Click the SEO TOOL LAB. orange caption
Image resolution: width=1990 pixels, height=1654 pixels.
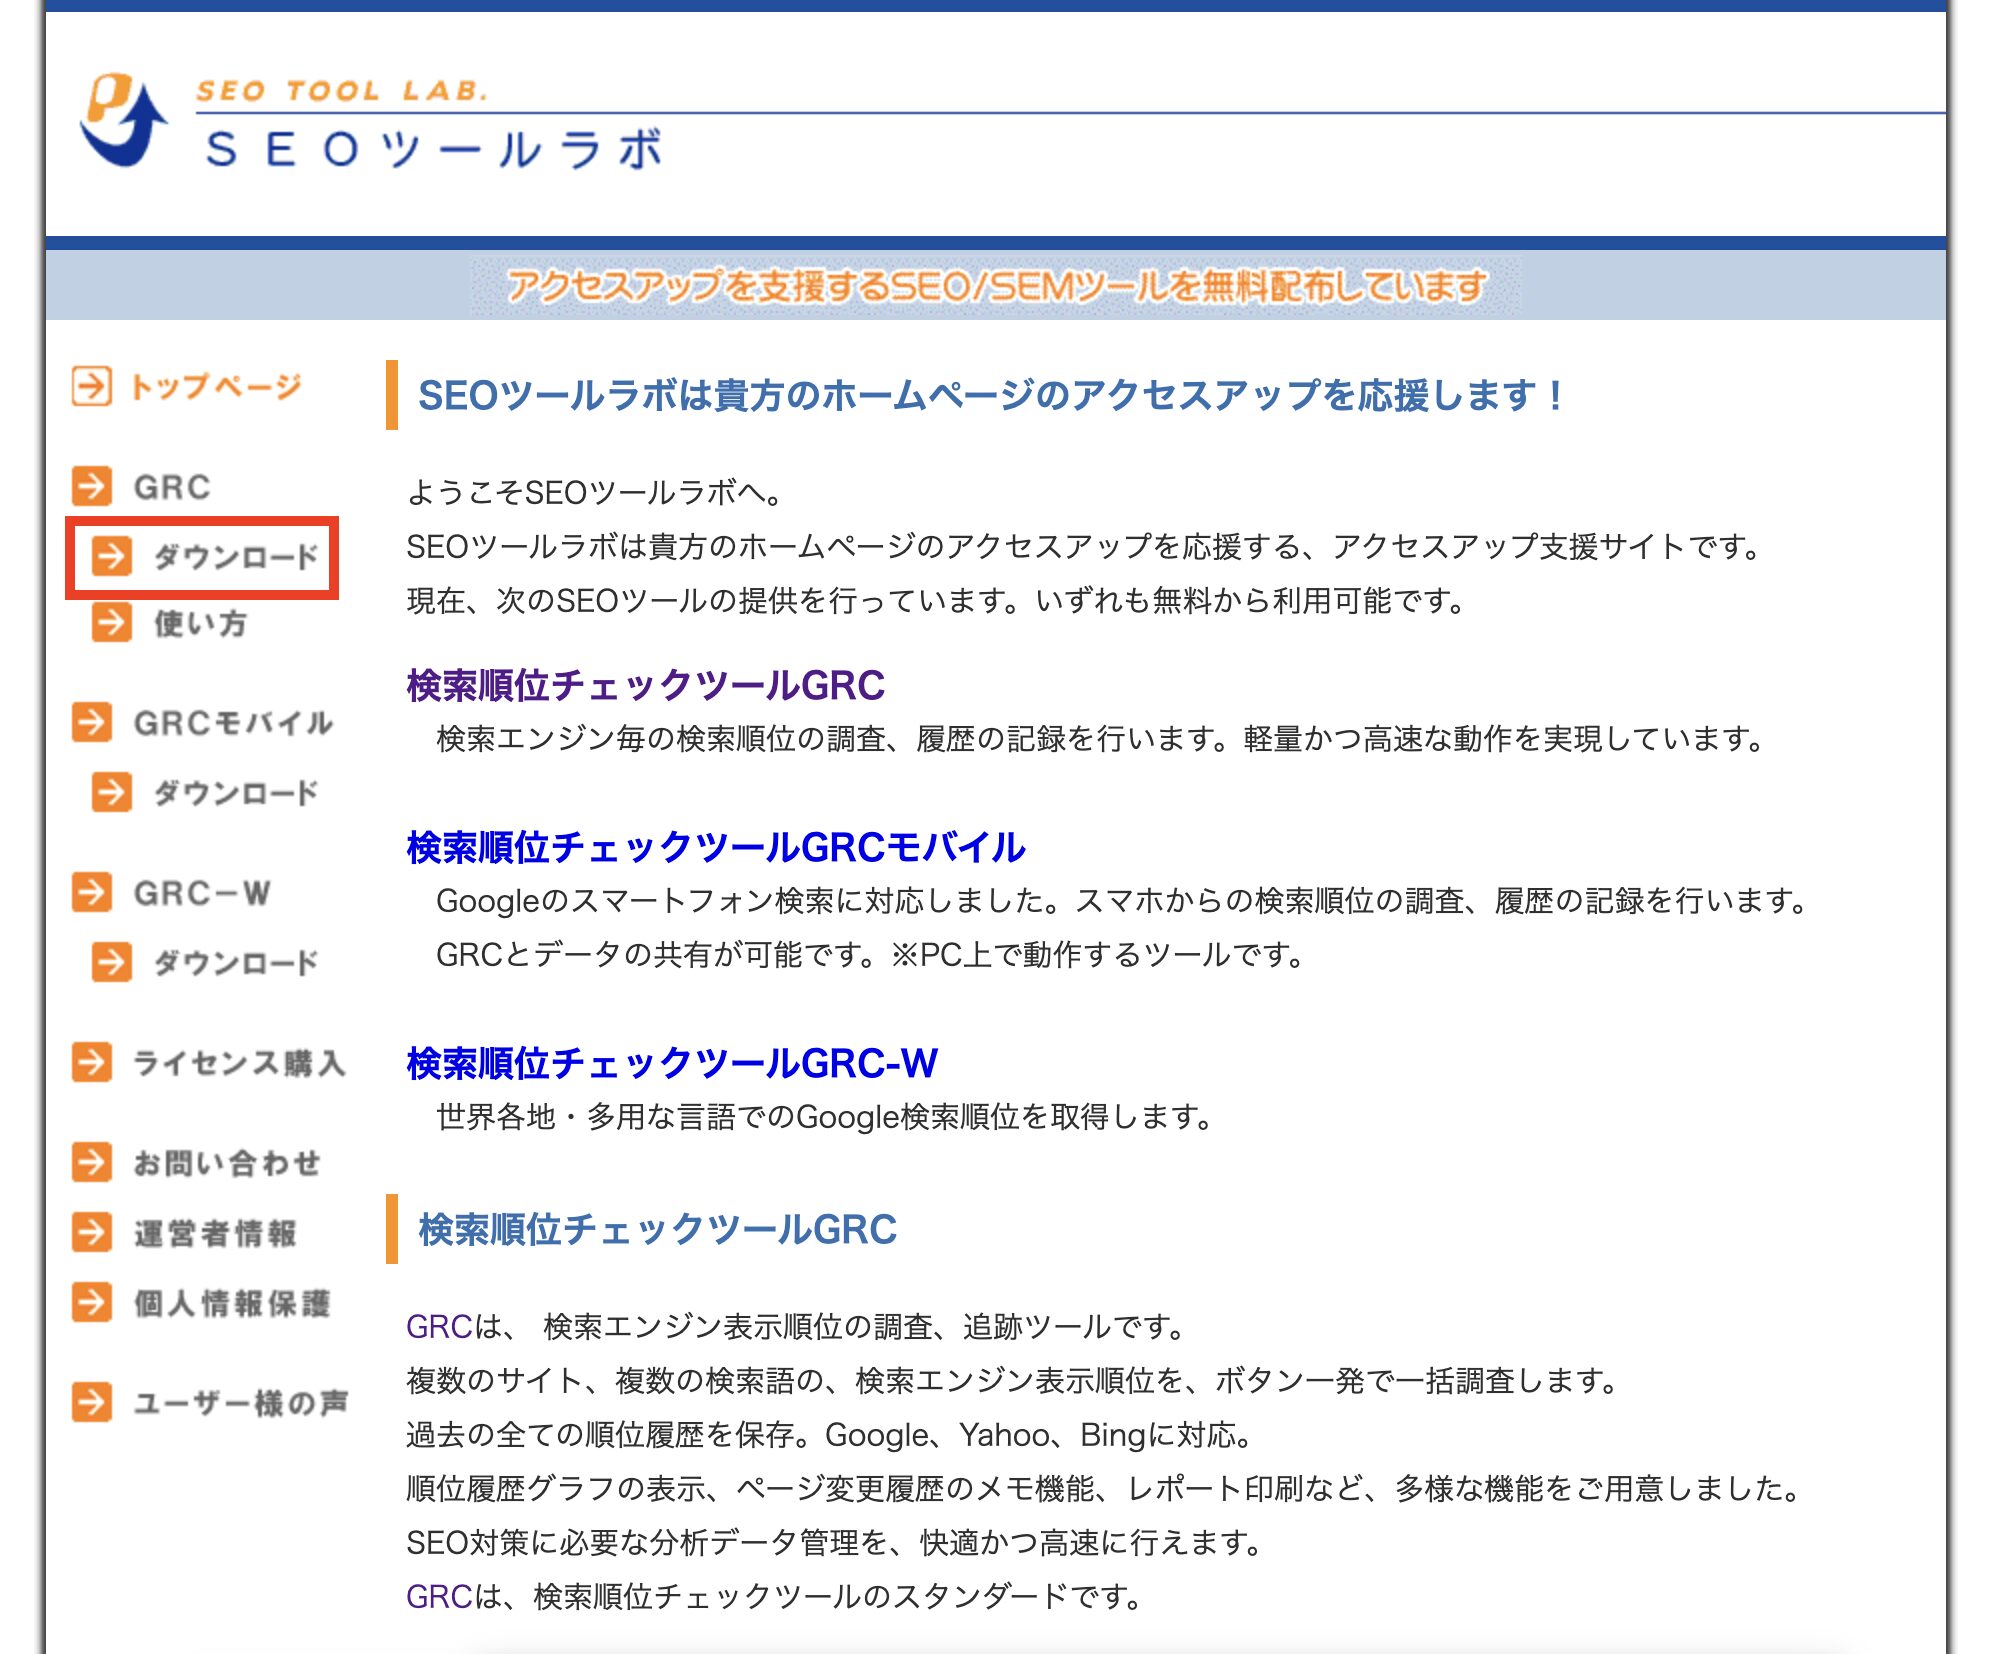click(x=342, y=90)
